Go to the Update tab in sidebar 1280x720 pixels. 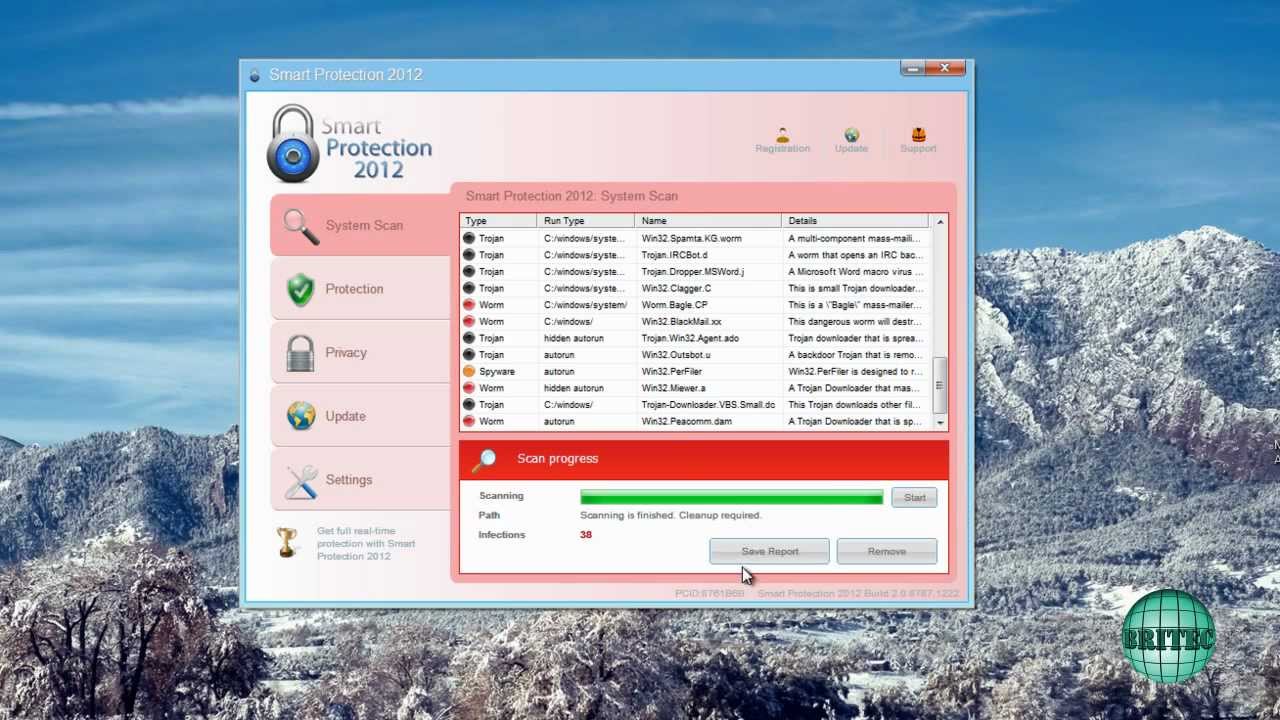click(361, 416)
